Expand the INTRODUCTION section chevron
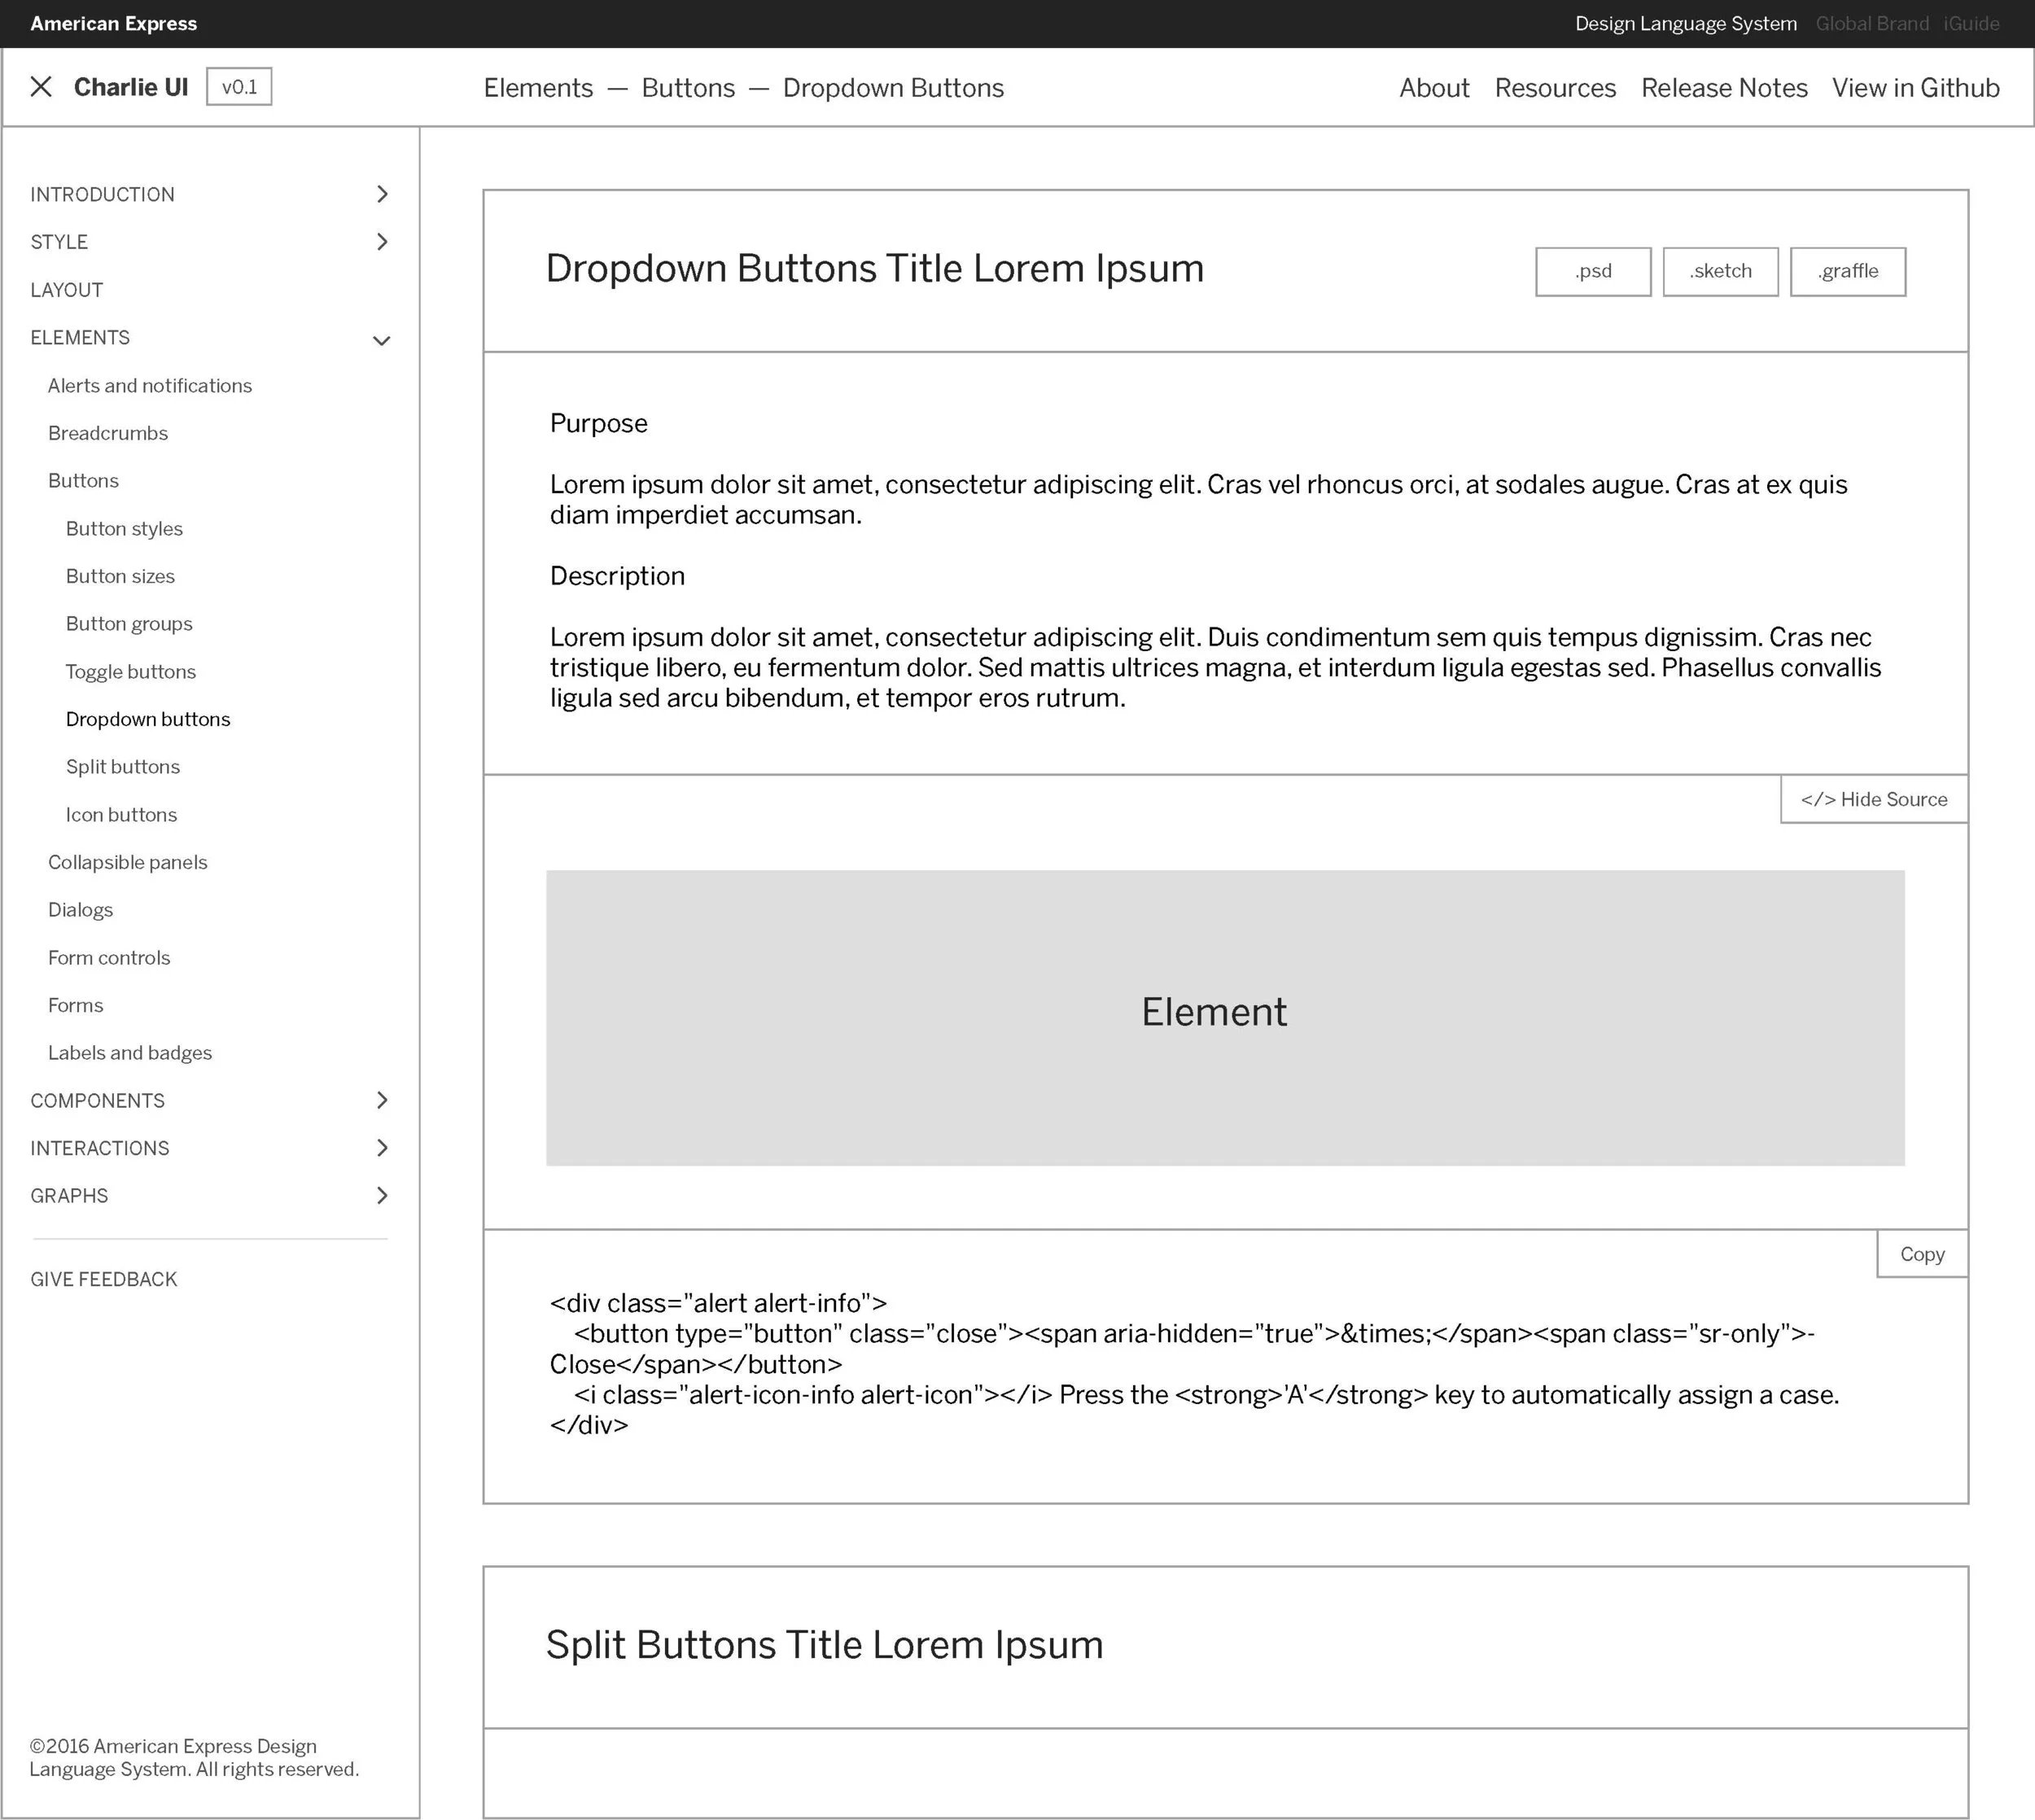The image size is (2035, 1820). pyautogui.click(x=382, y=194)
